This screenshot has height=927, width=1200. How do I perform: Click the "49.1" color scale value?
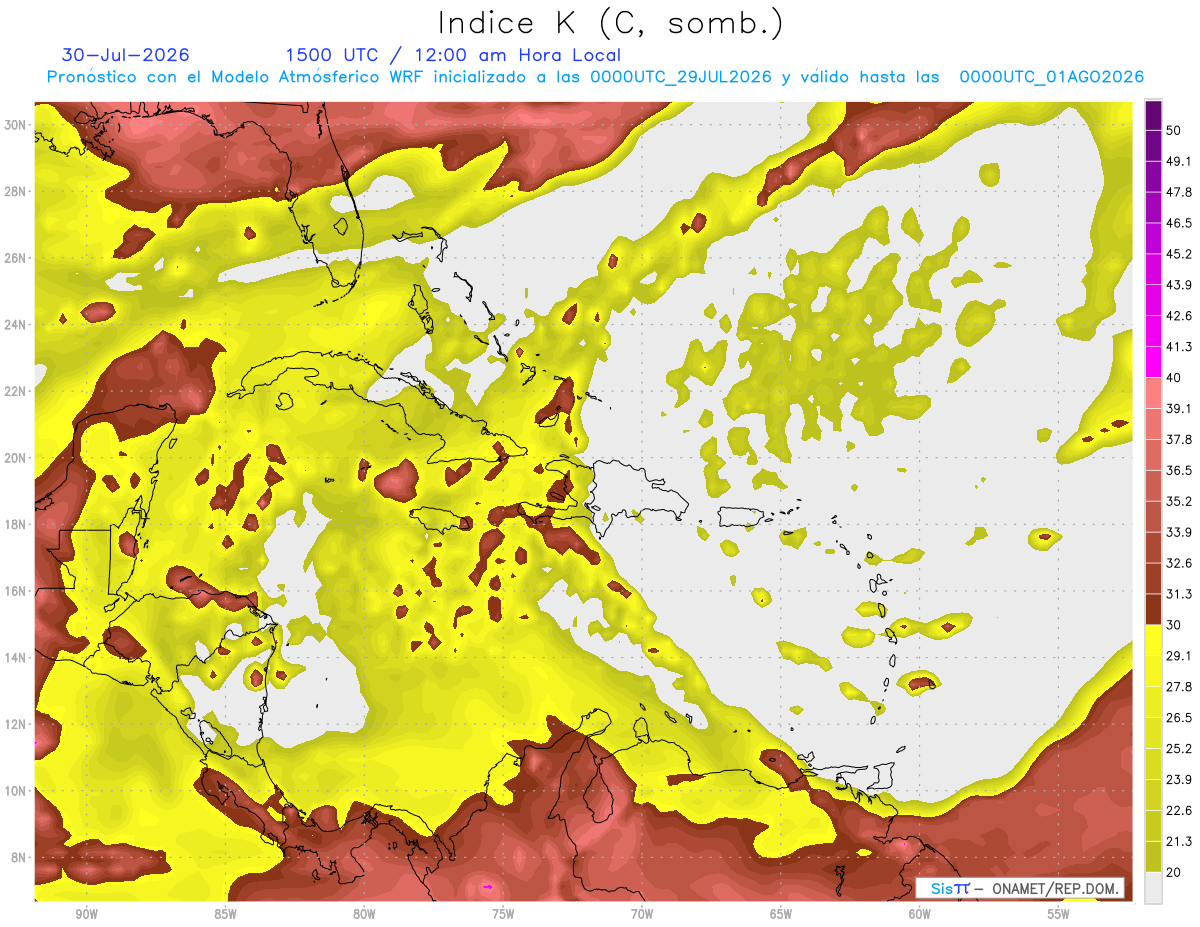[1178, 161]
